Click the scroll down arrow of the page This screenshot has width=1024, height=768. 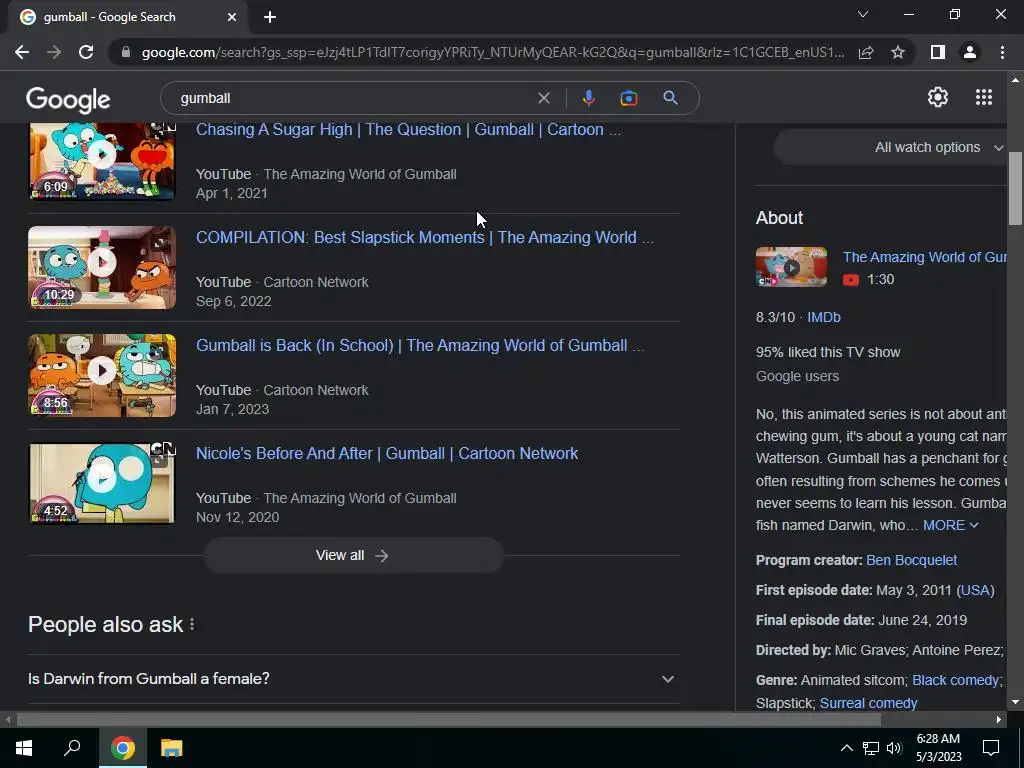coord(1015,703)
